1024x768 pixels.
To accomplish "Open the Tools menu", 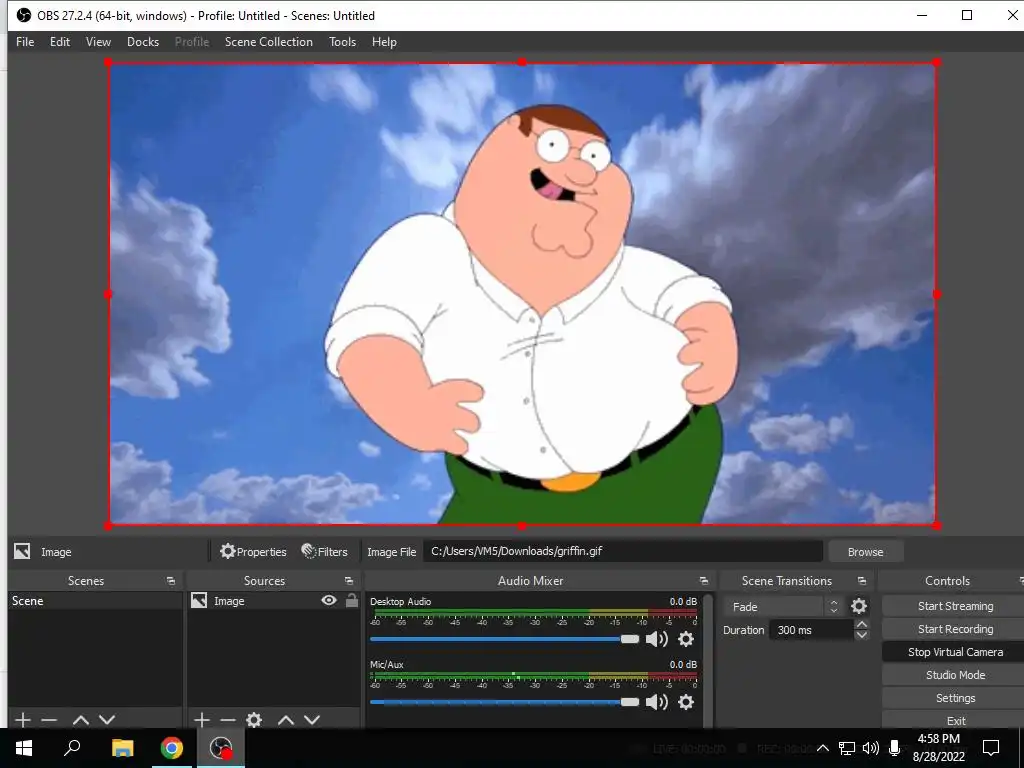I will (x=342, y=42).
